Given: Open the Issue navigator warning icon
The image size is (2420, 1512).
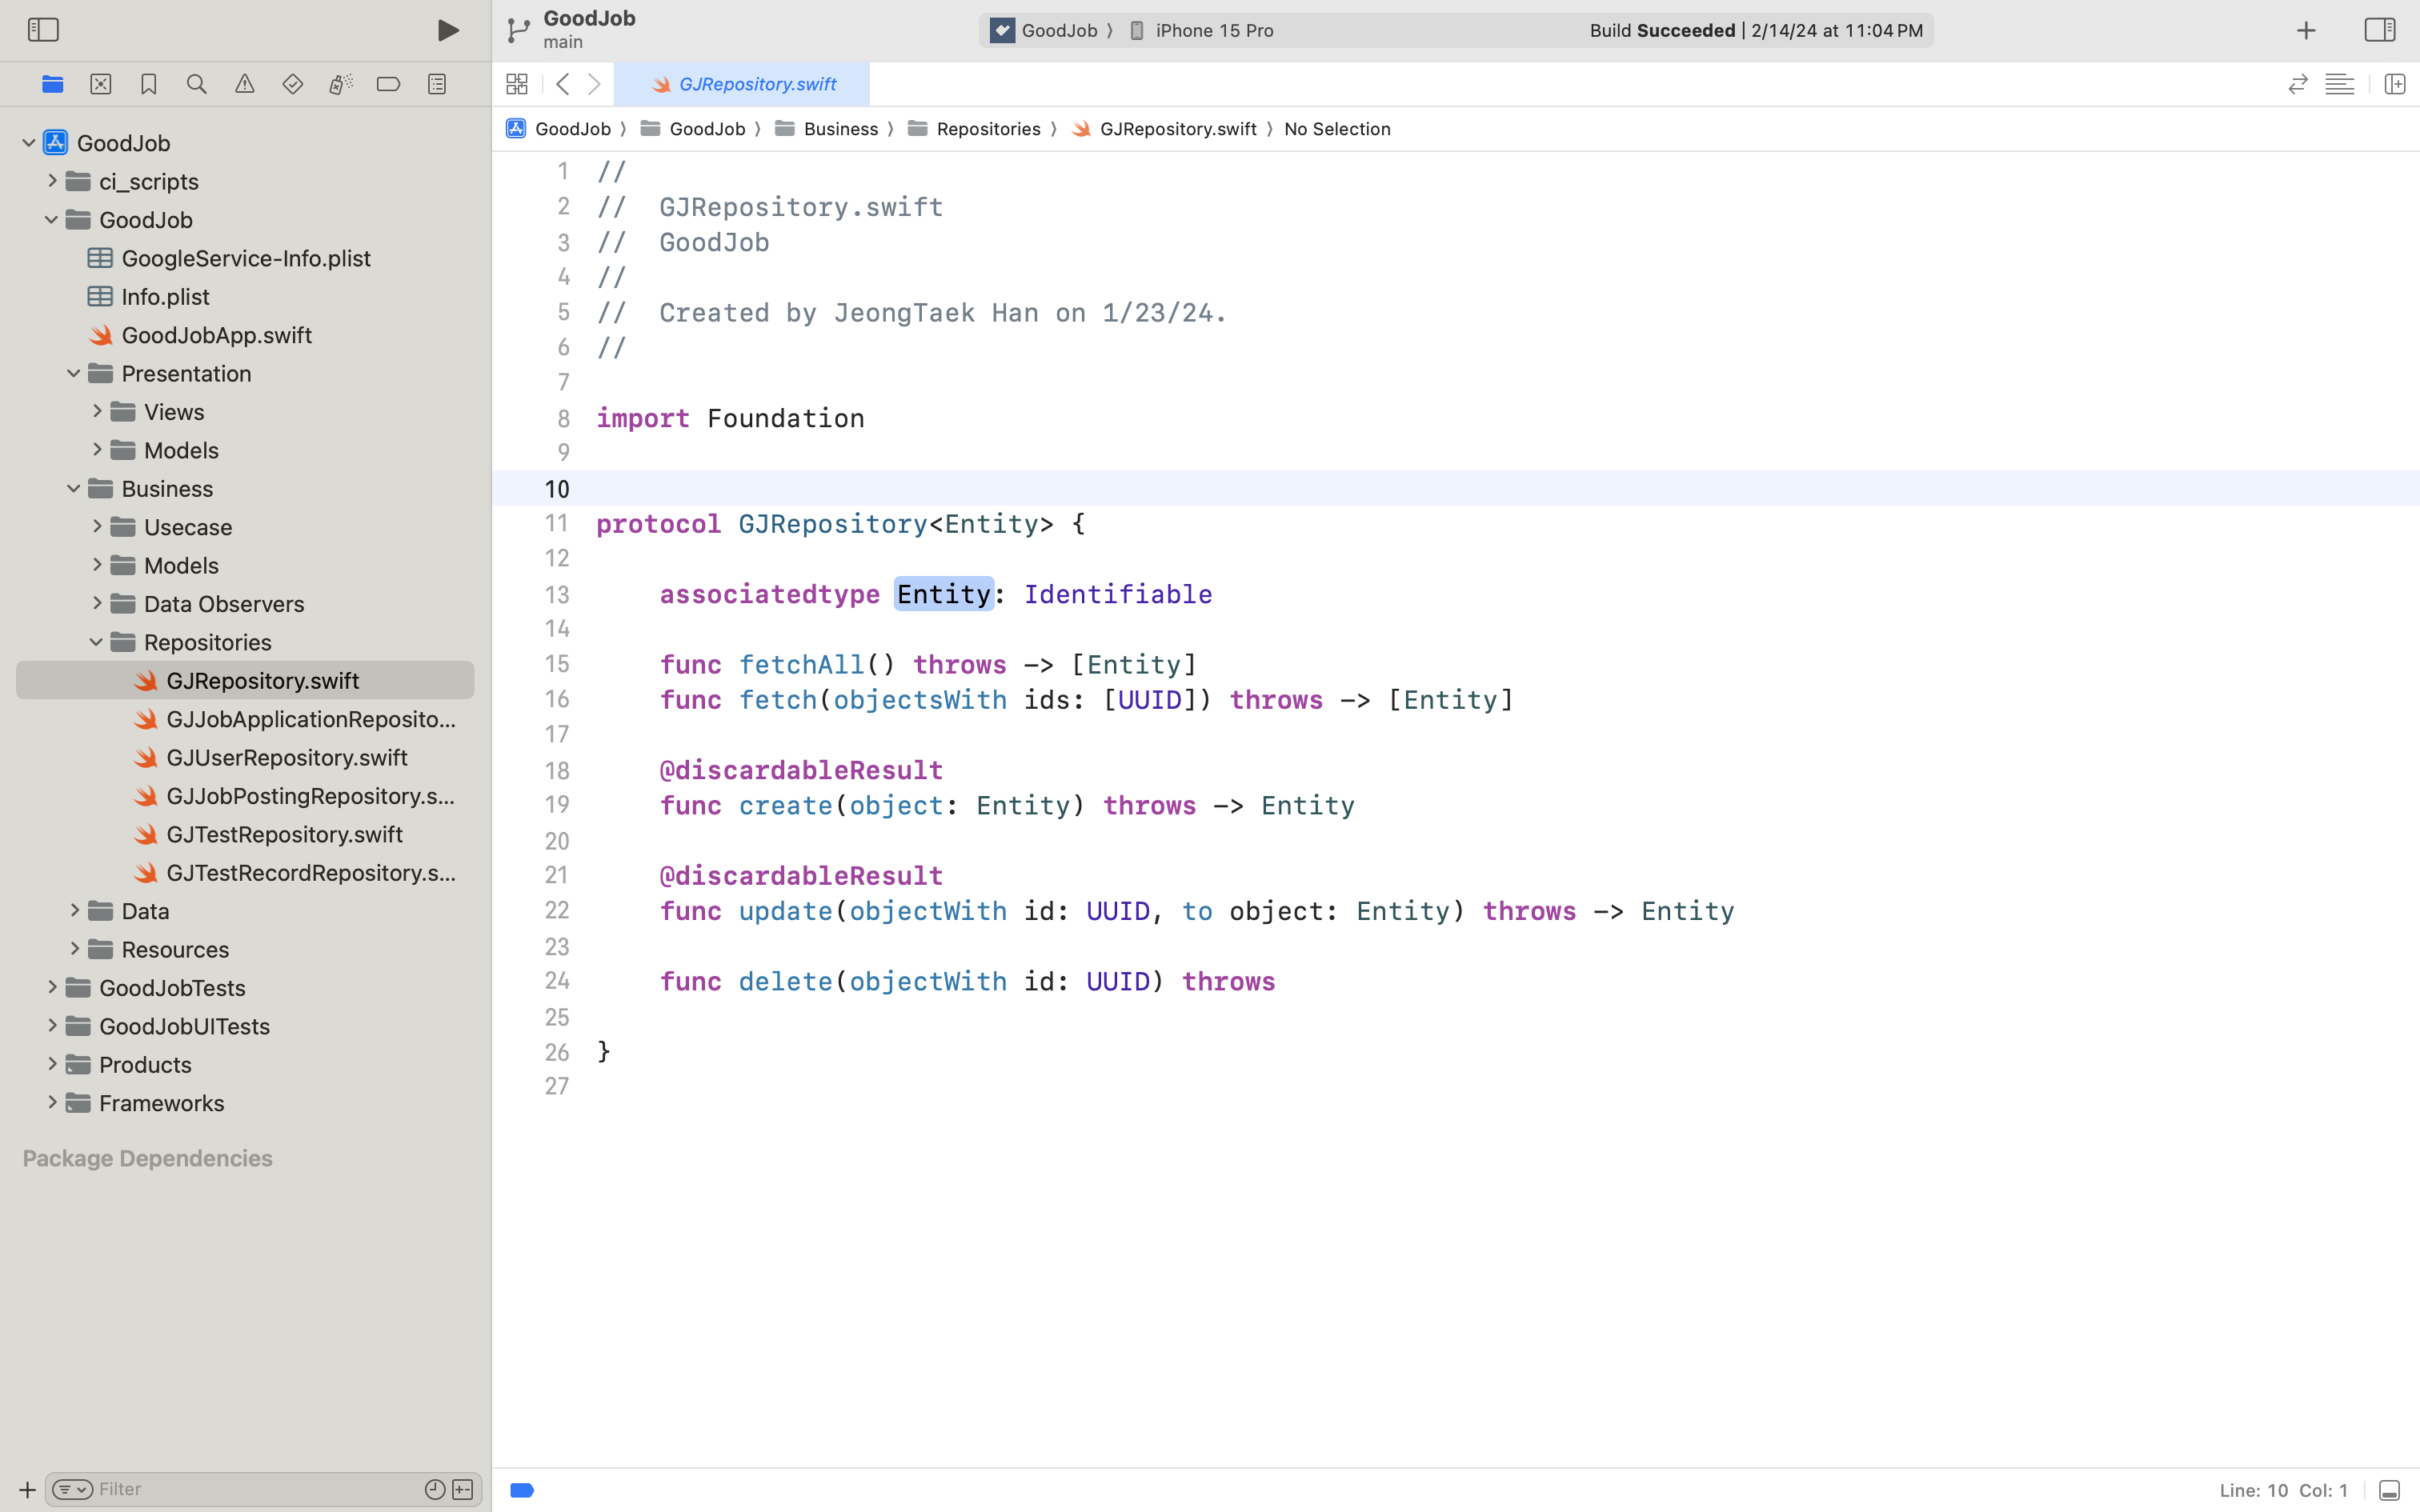Looking at the screenshot, I should tap(245, 85).
